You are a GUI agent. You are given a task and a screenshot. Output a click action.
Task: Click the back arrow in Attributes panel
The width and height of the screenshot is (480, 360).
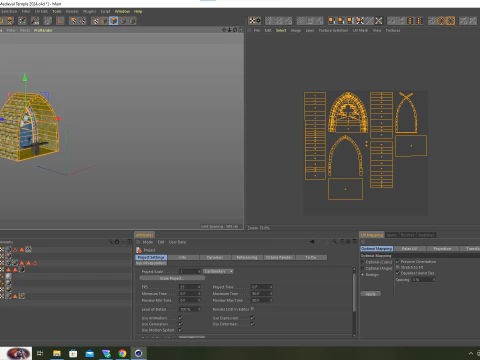coord(312,242)
